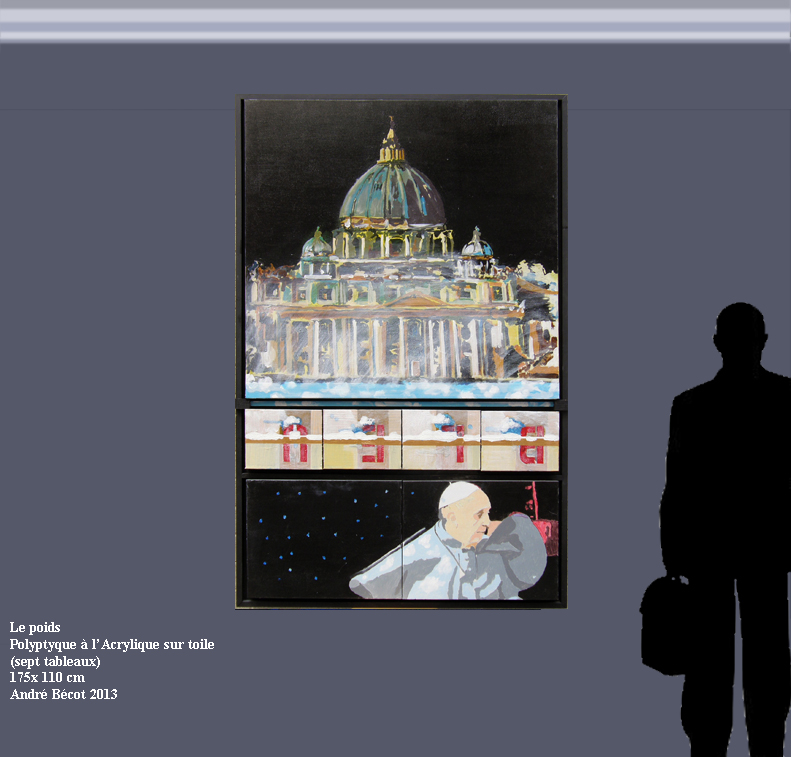Select the fourth small panel in middle row
This screenshot has width=791, height=757.
coord(520,439)
